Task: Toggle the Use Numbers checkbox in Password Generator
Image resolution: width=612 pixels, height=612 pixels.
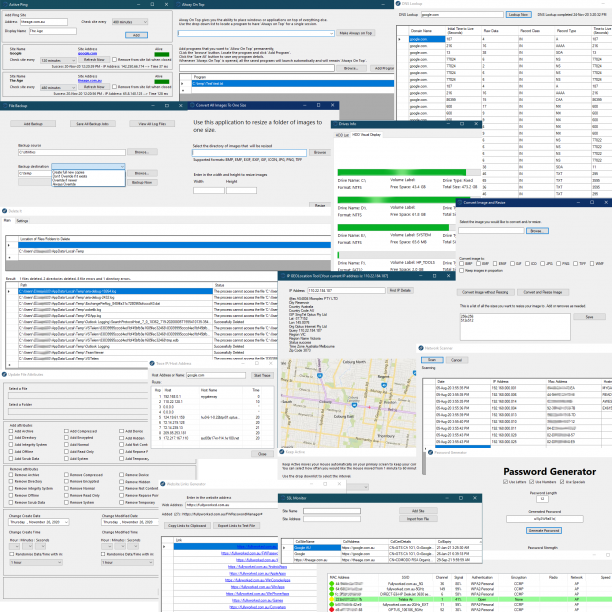Action: (x=531, y=482)
